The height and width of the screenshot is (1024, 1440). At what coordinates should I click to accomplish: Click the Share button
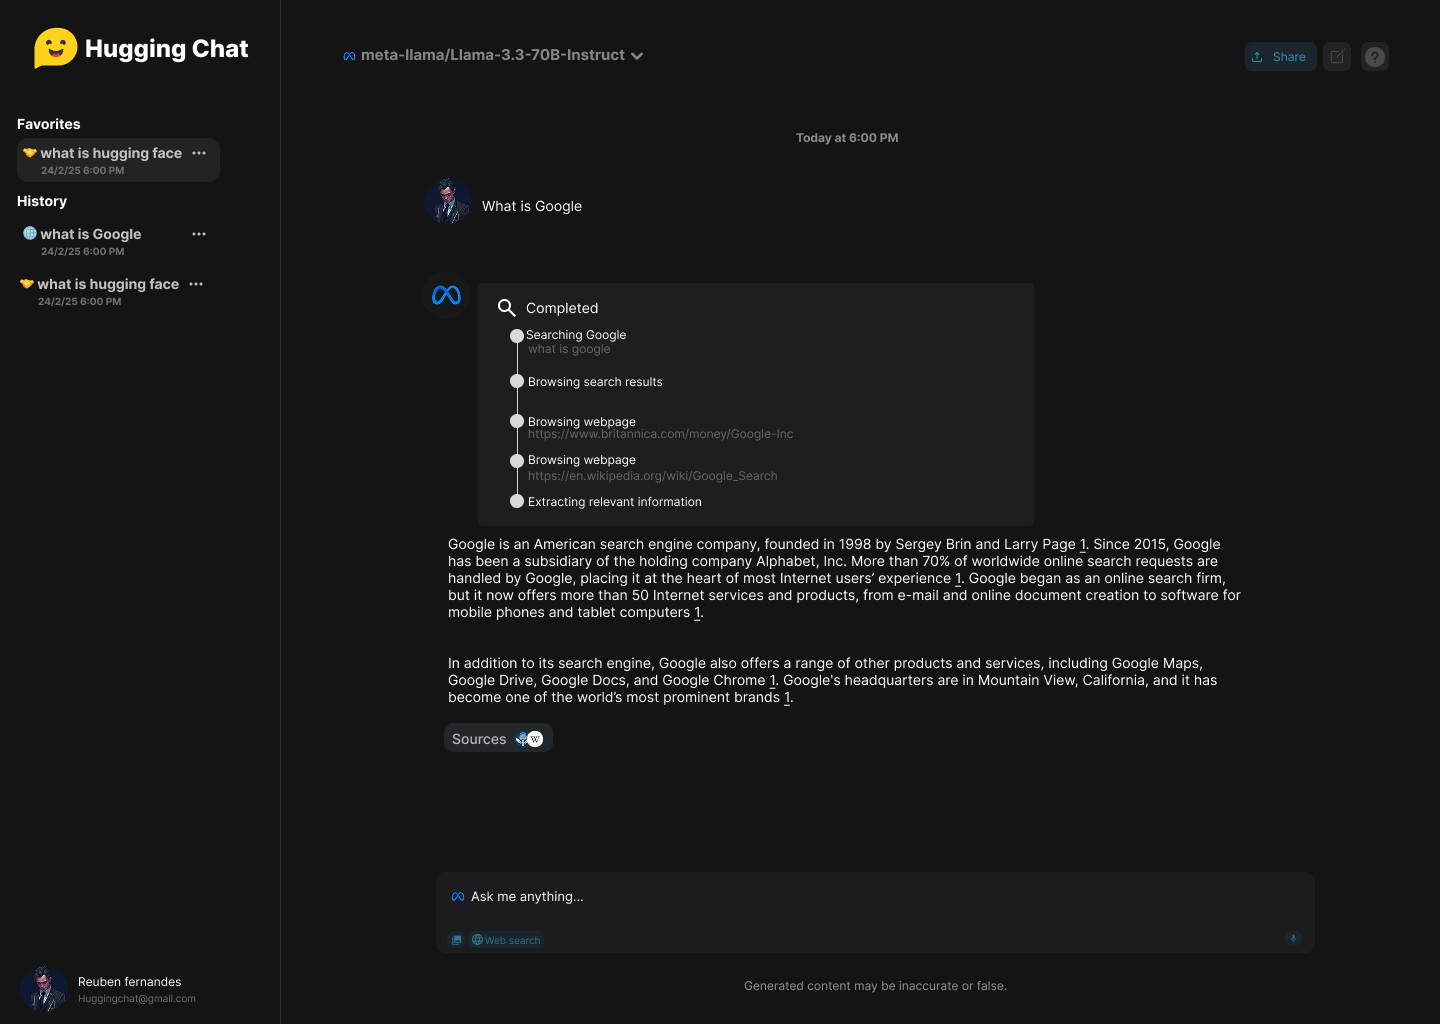1280,57
